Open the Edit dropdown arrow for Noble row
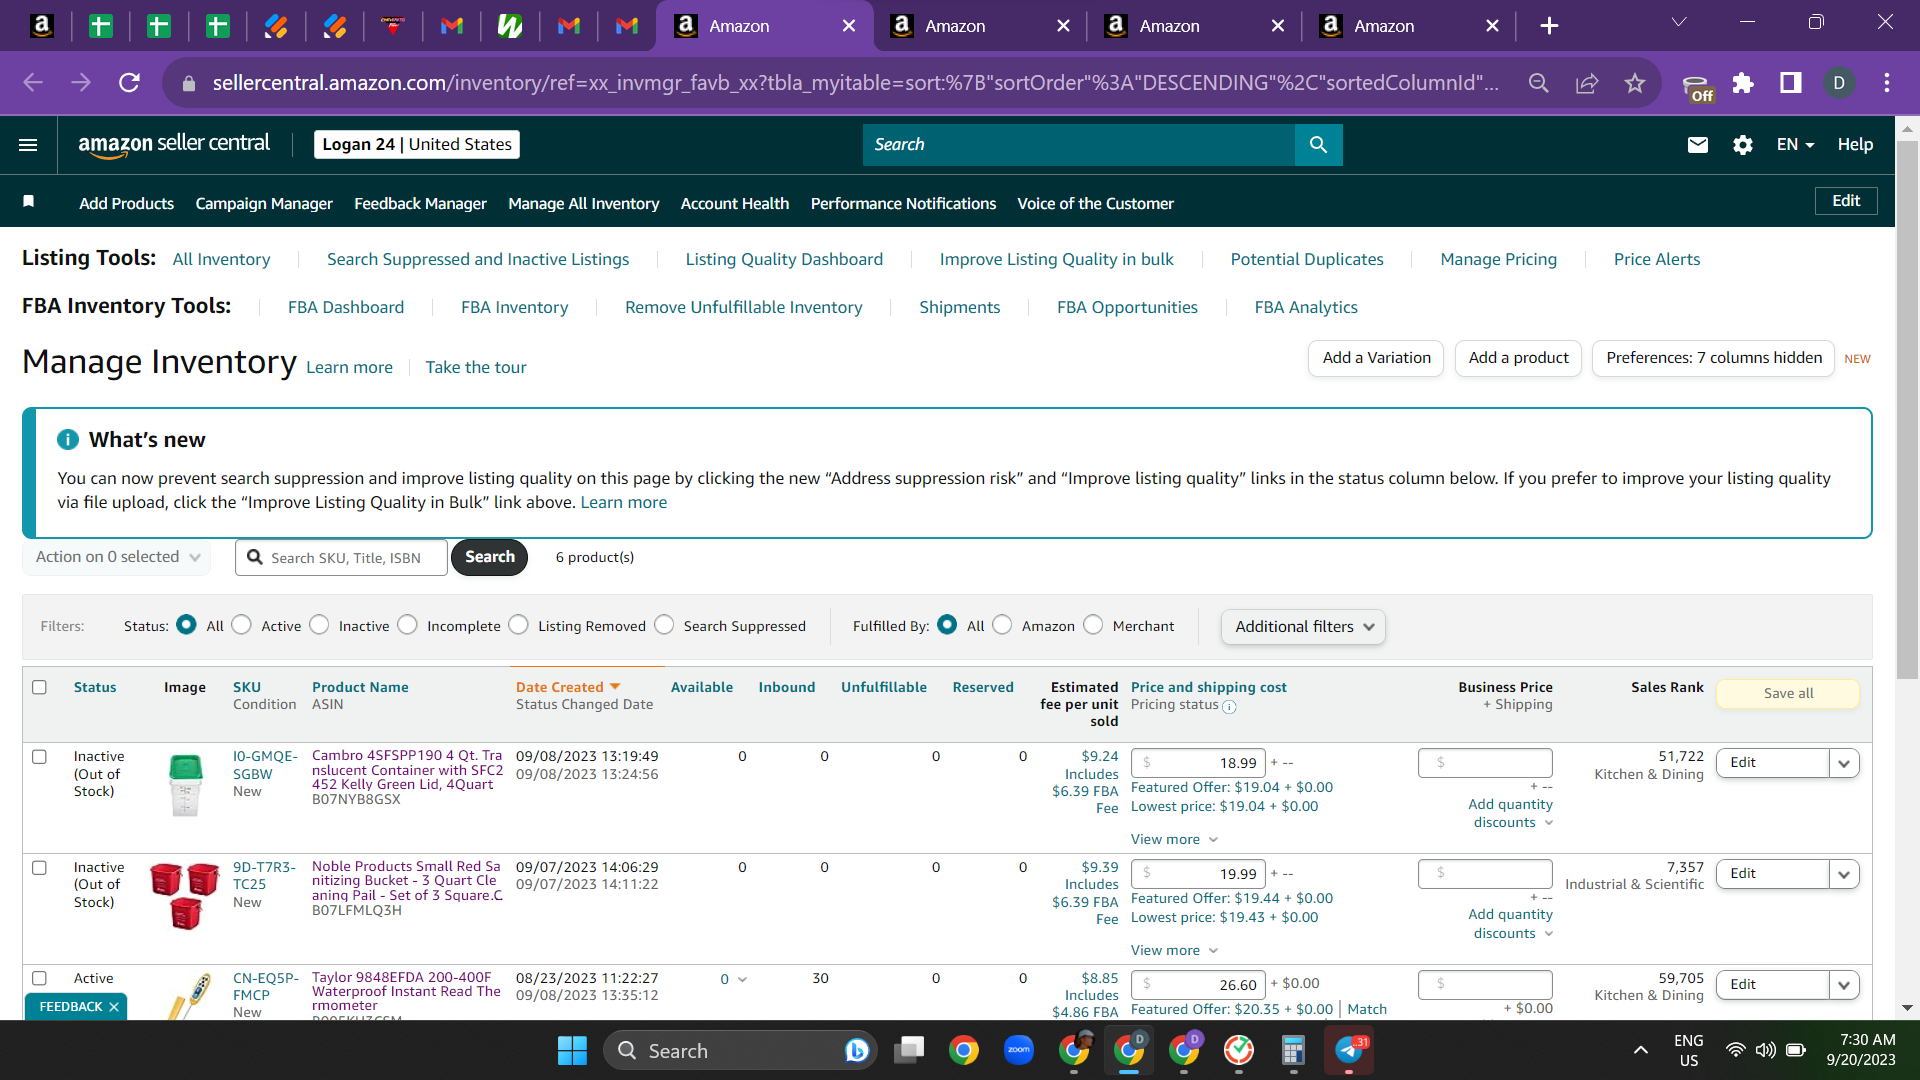The image size is (1920, 1080). pos(1844,874)
